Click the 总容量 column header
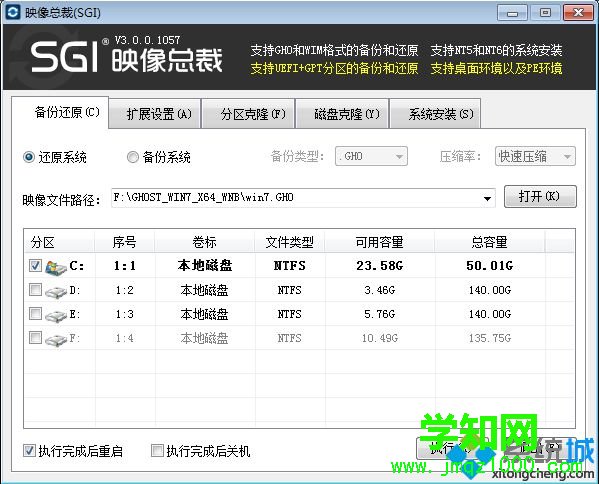The height and width of the screenshot is (484, 599). 490,242
